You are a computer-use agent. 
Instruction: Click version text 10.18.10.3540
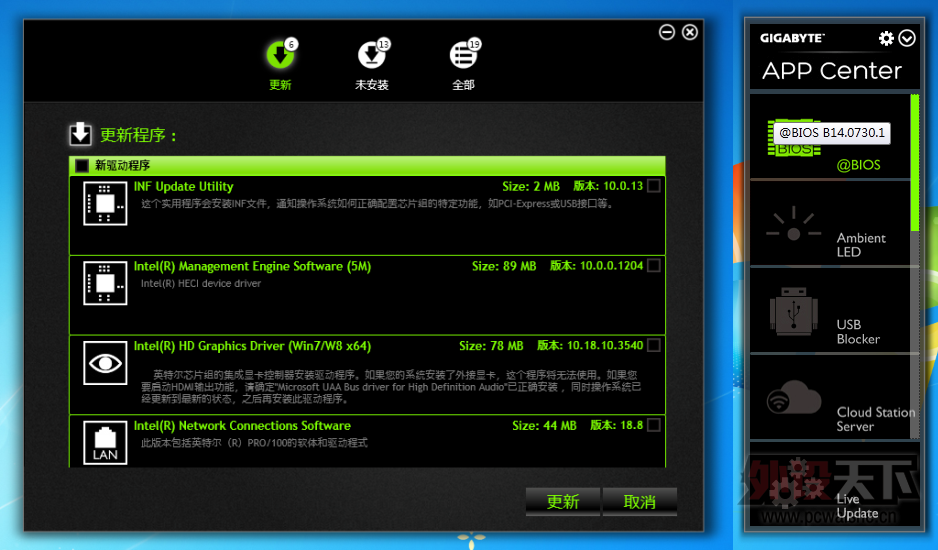point(605,345)
